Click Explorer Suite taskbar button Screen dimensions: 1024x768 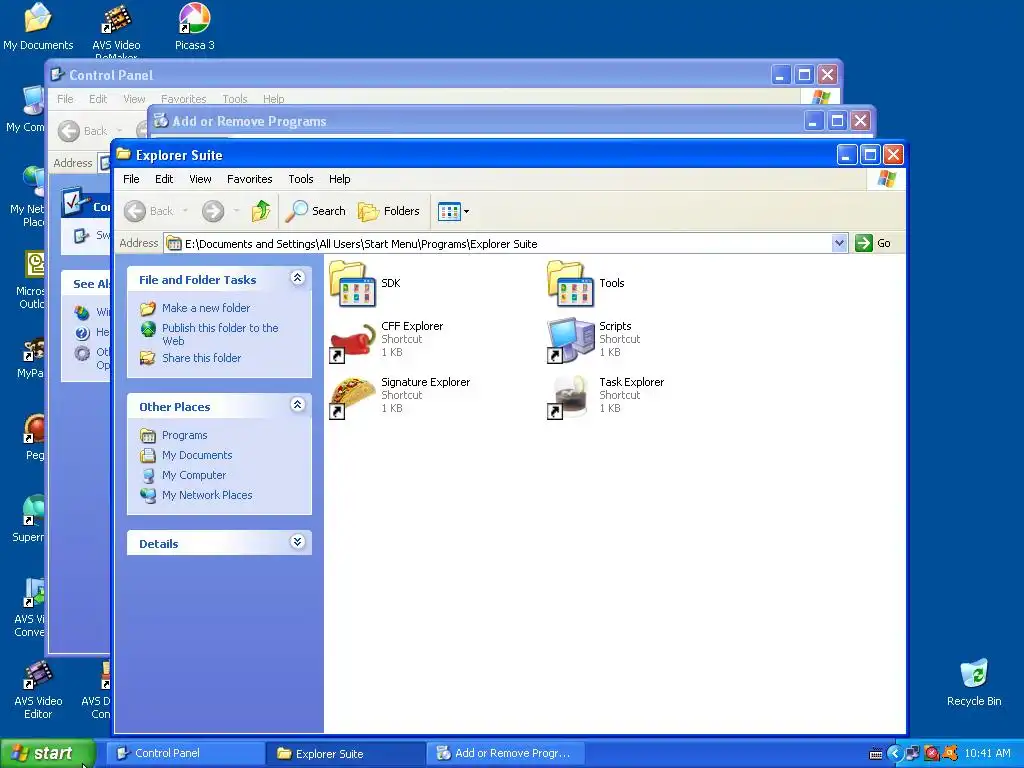[346, 753]
